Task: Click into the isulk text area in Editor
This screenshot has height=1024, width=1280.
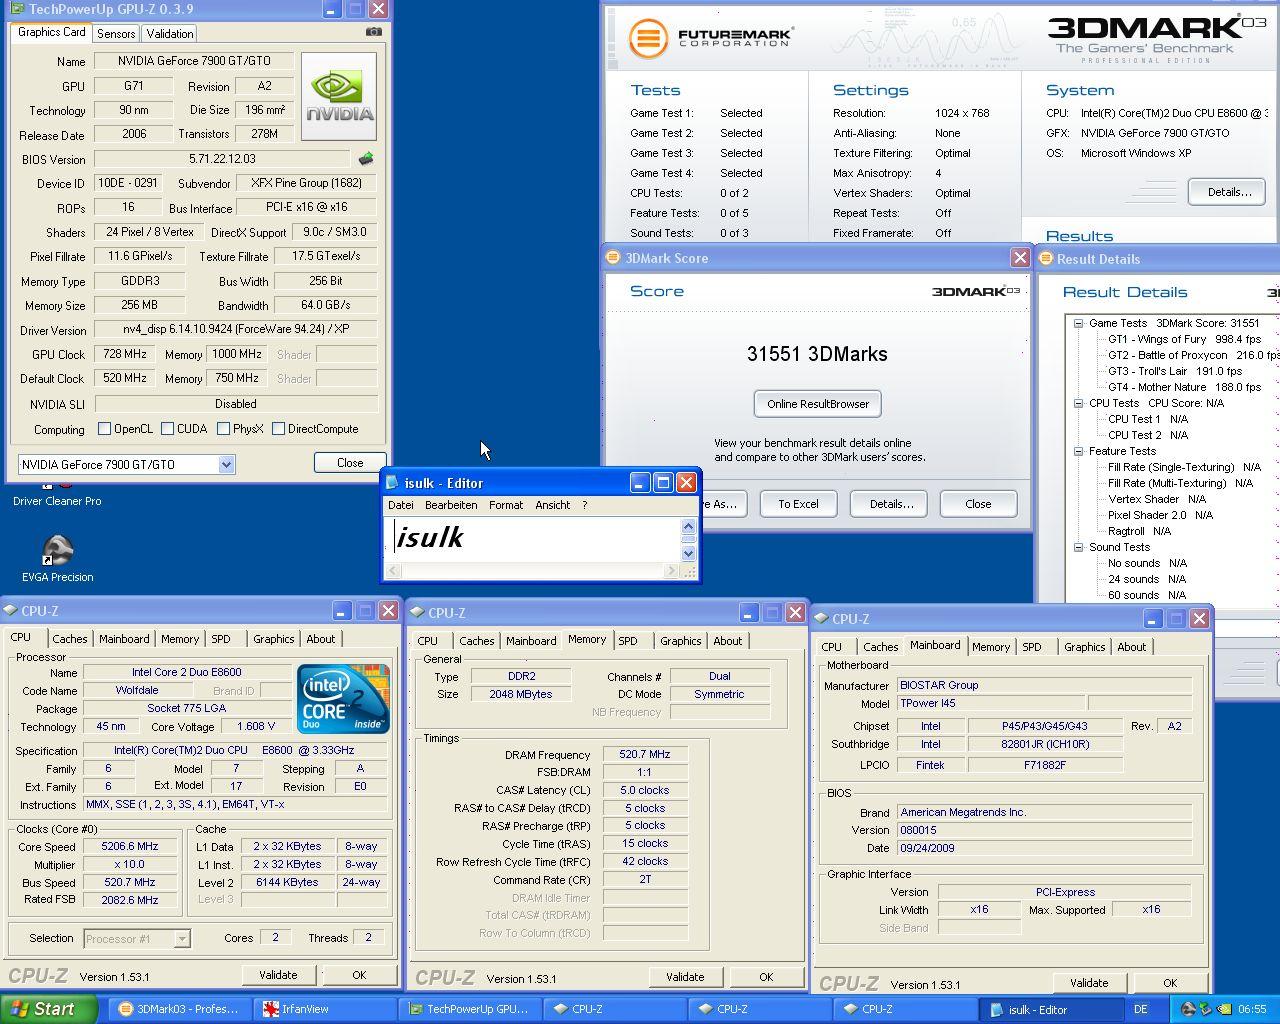Action: point(532,540)
